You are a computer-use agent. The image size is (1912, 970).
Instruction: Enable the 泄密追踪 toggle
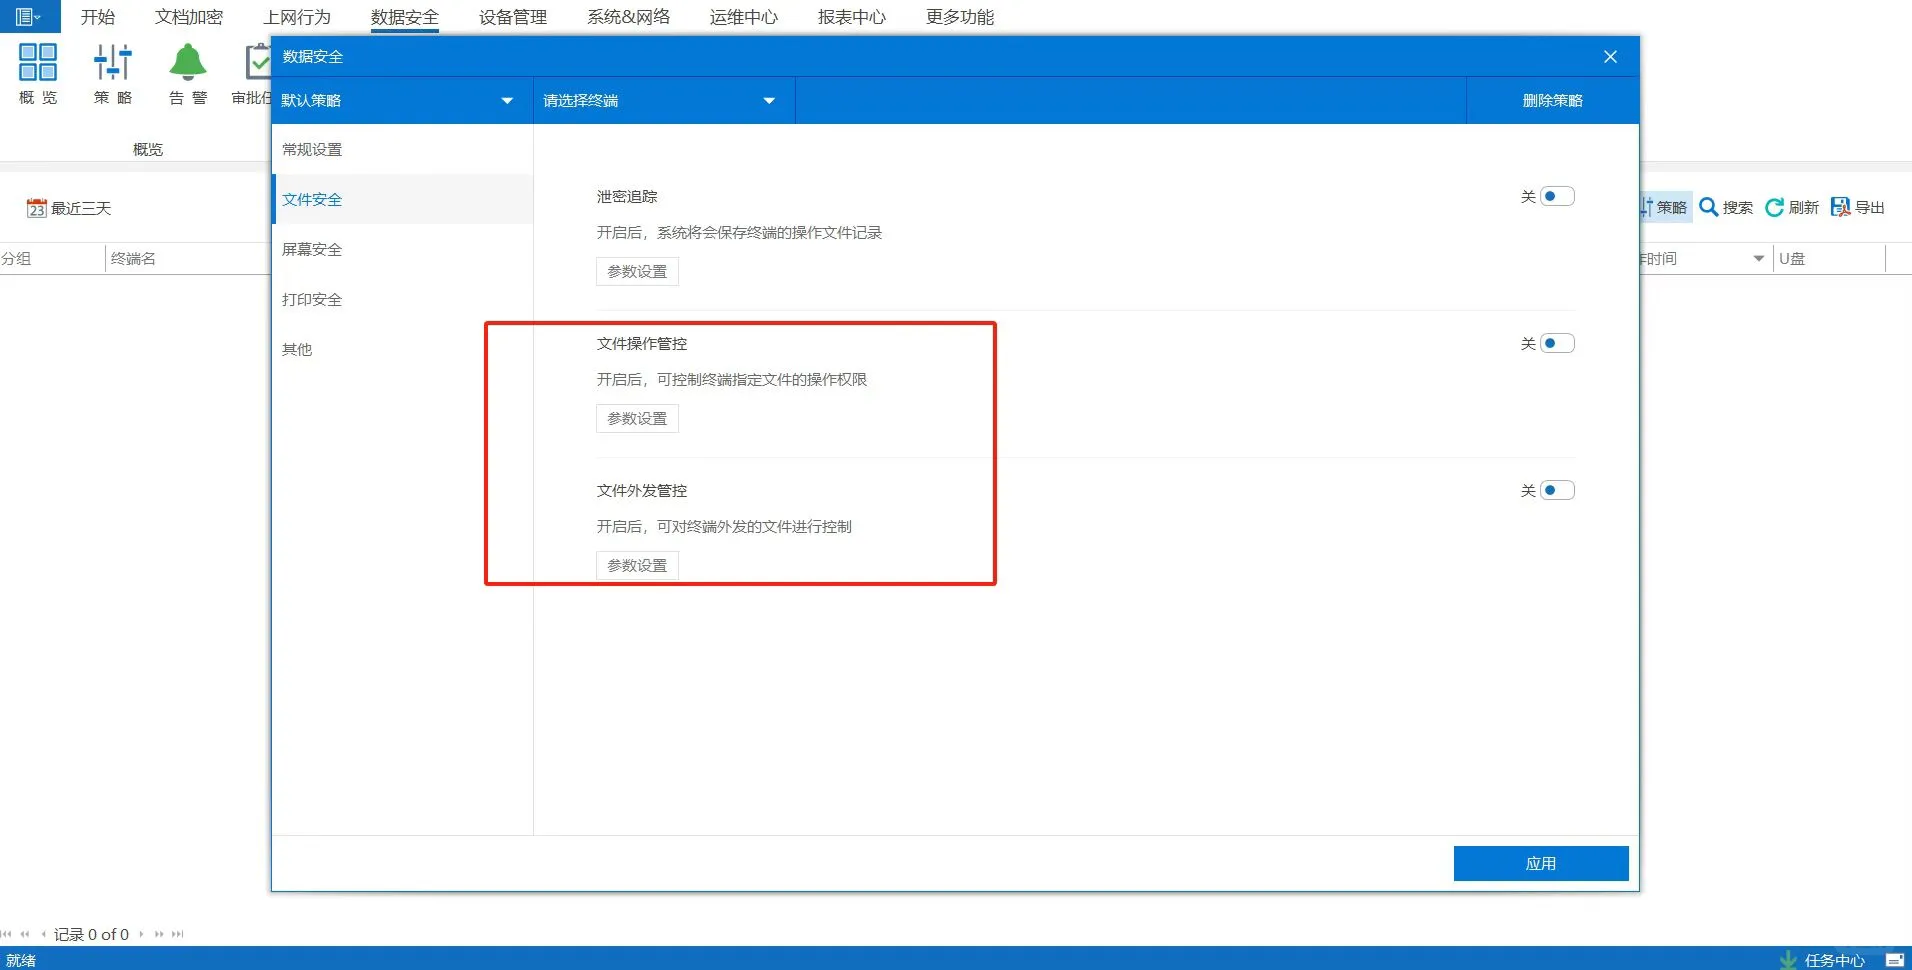pyautogui.click(x=1555, y=196)
